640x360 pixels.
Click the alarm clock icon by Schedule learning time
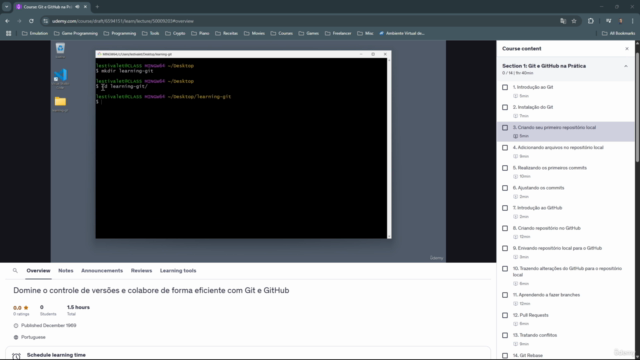pos(16,356)
